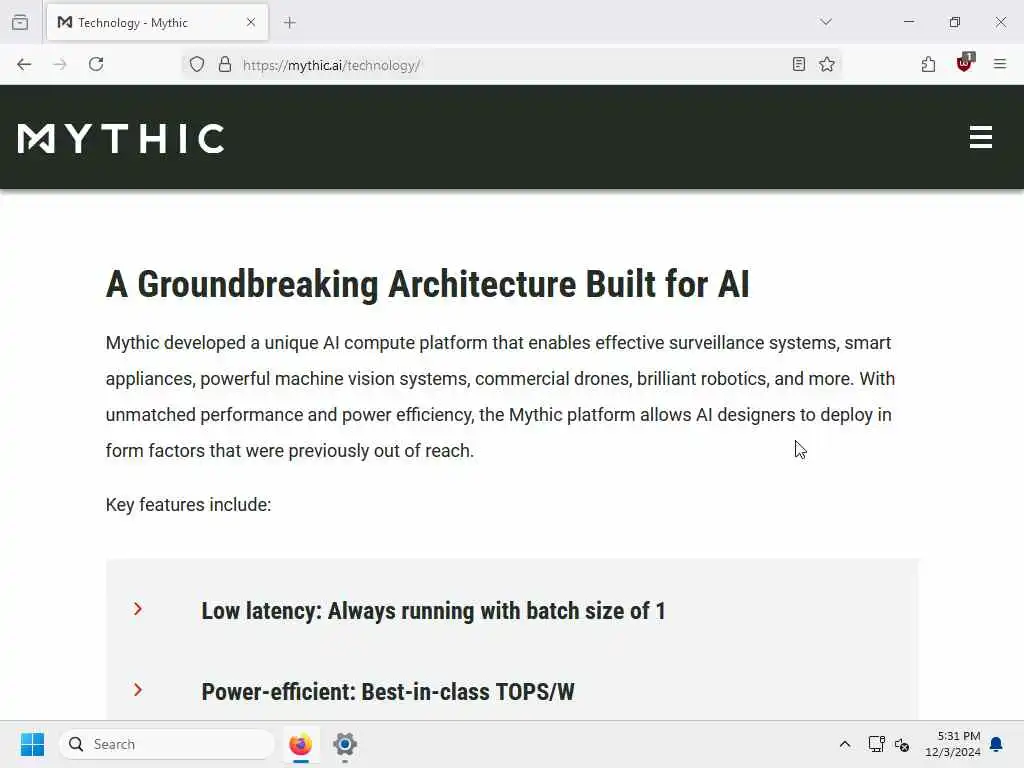The height and width of the screenshot is (768, 1024).
Task: Open the Firefox application menu
Action: [x=1000, y=64]
